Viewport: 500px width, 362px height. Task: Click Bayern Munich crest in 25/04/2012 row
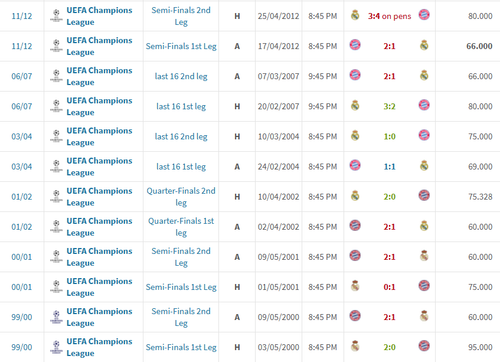pos(424,15)
